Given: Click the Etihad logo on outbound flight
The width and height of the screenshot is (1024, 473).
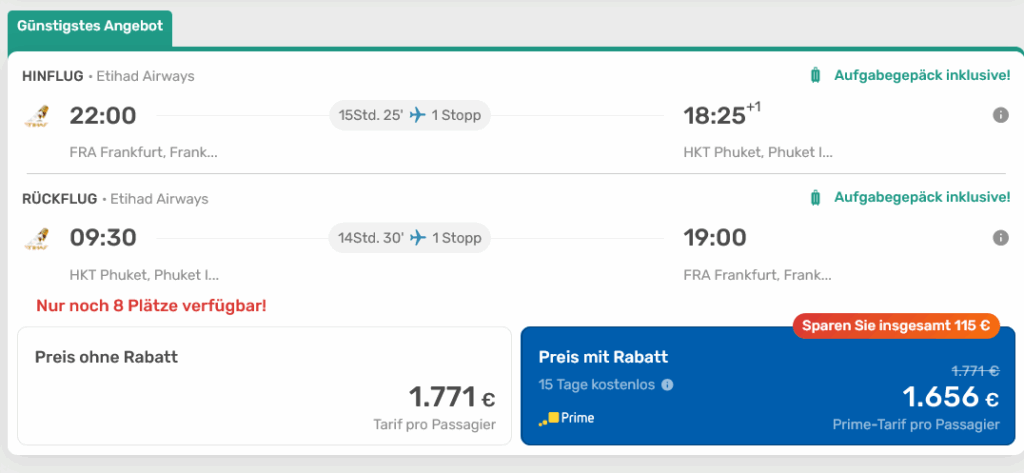Looking at the screenshot, I should (x=37, y=117).
